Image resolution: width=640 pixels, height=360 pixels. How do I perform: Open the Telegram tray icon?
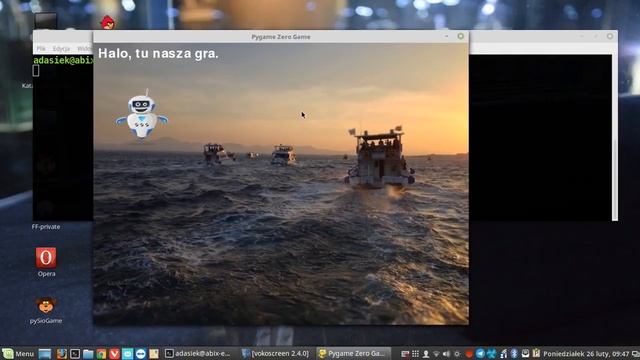480,353
